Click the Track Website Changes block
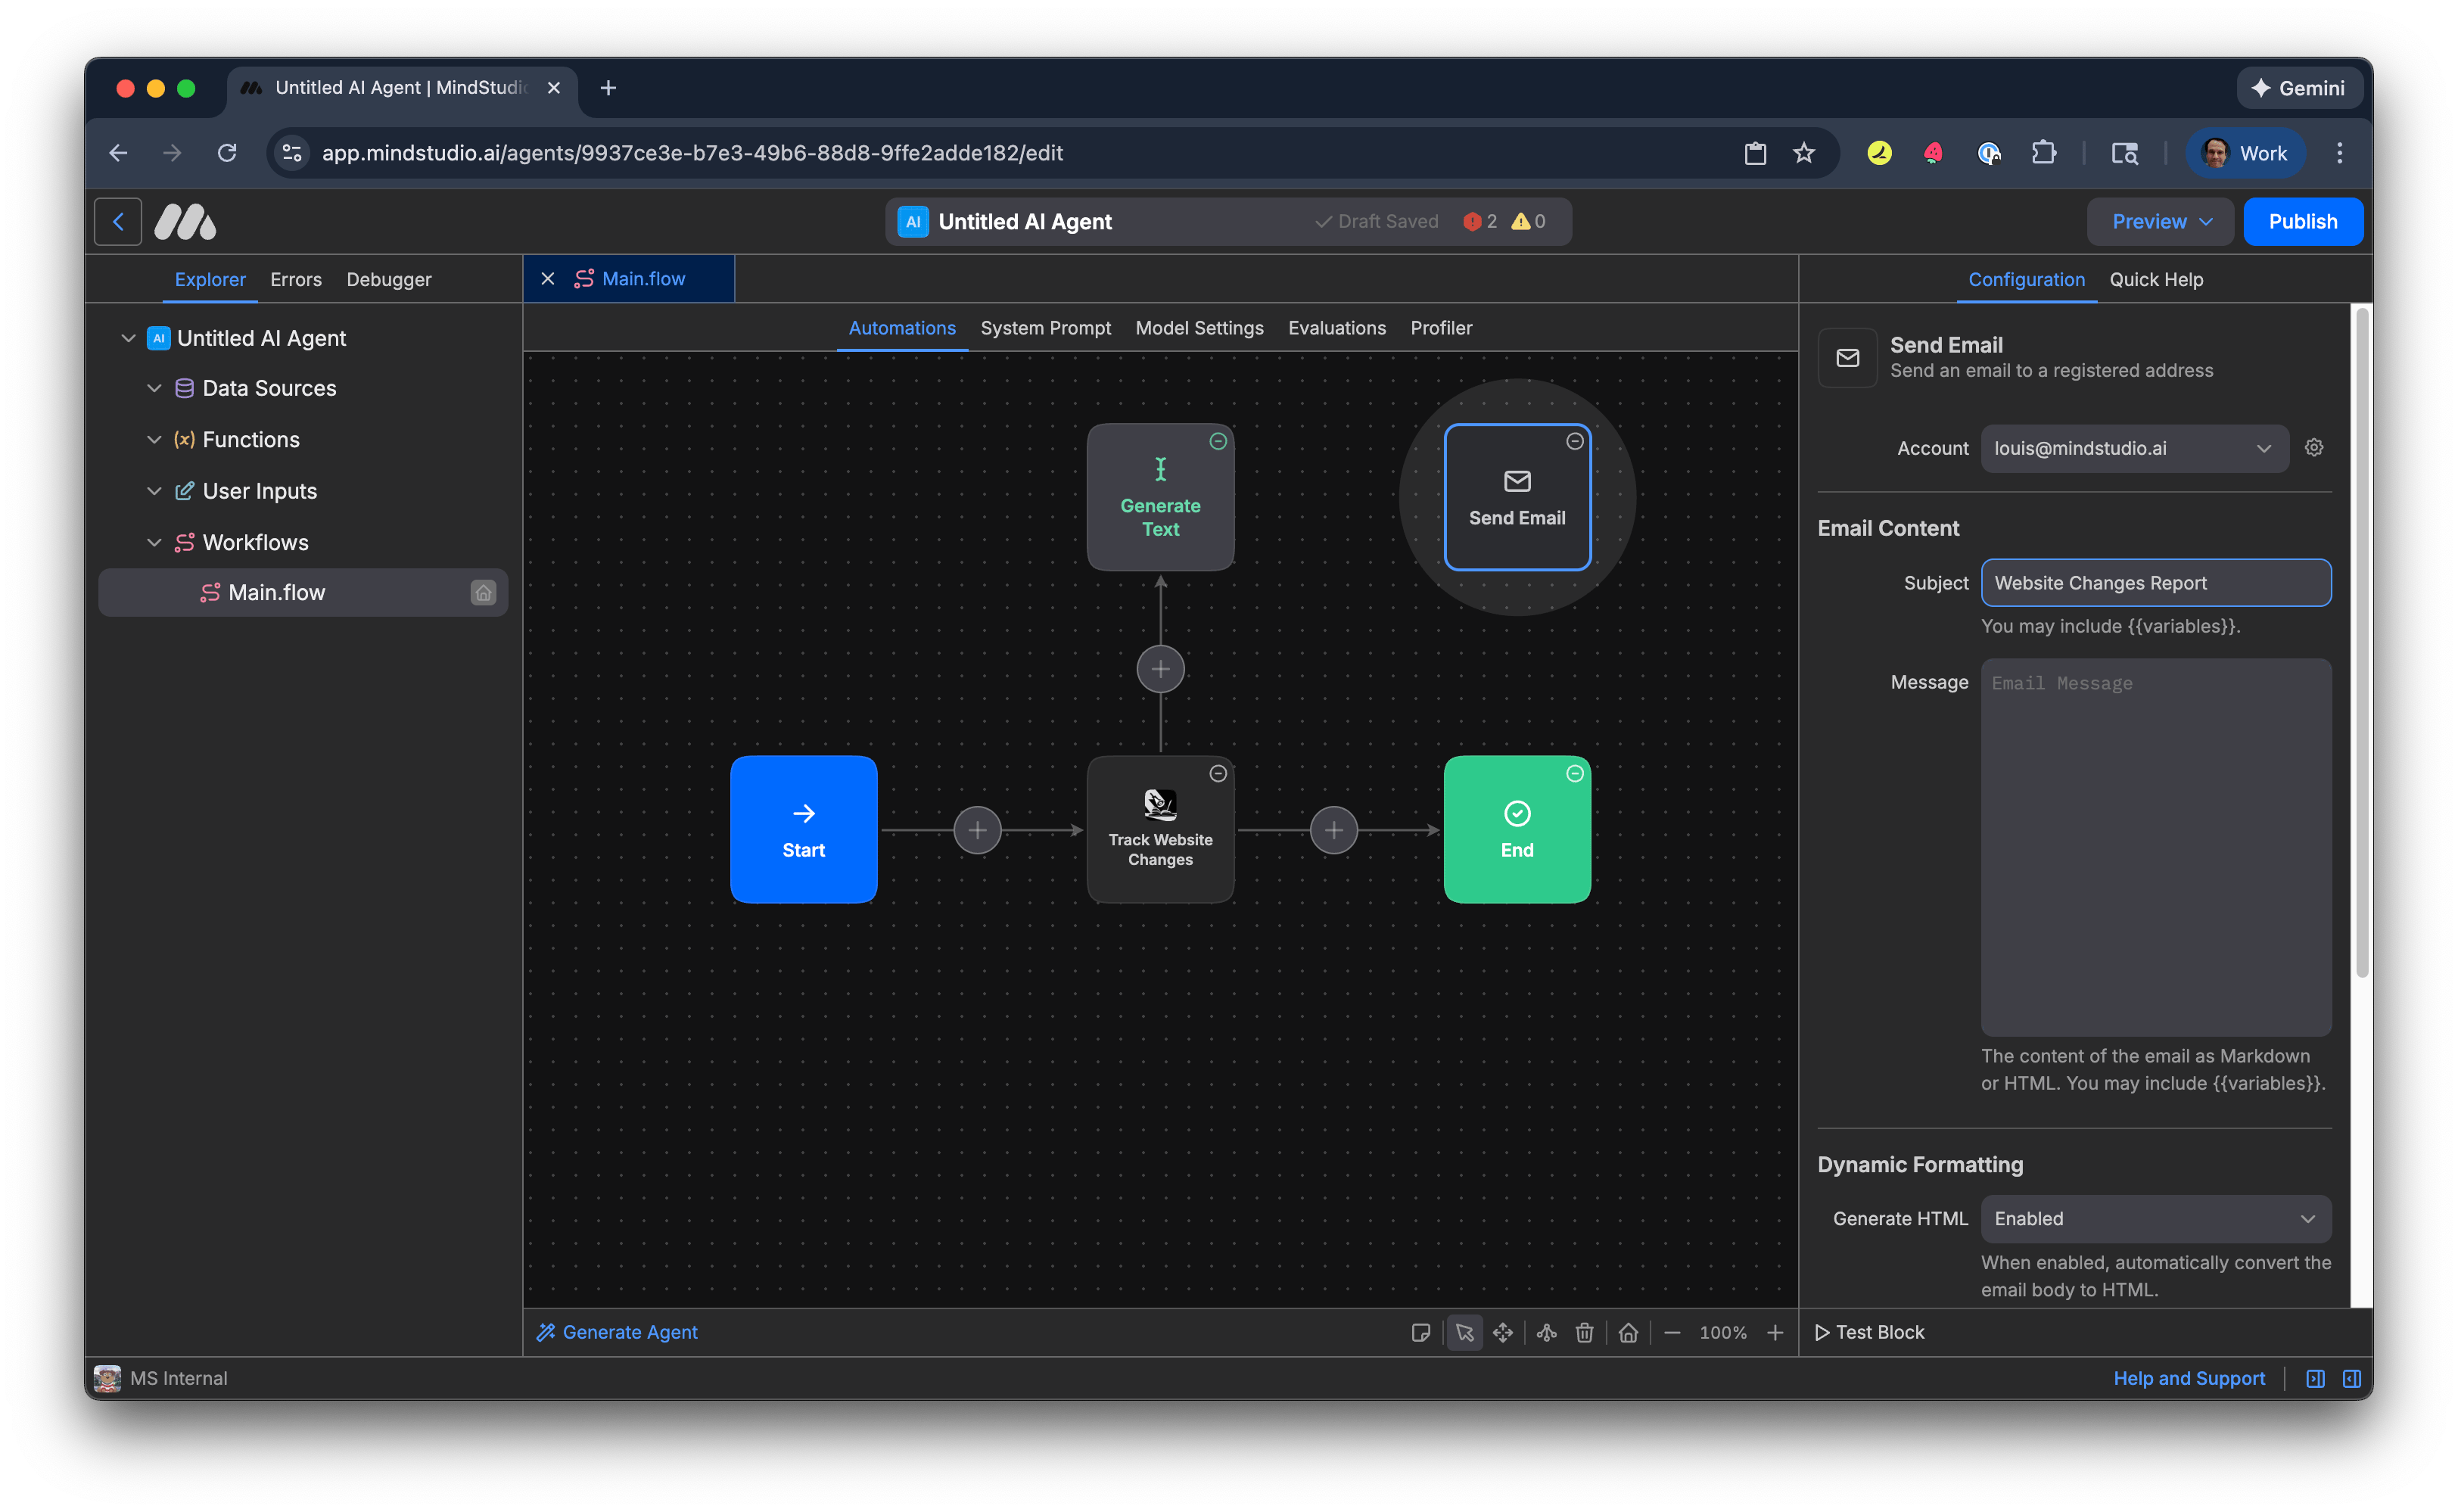Image resolution: width=2458 pixels, height=1512 pixels. pos(1160,830)
